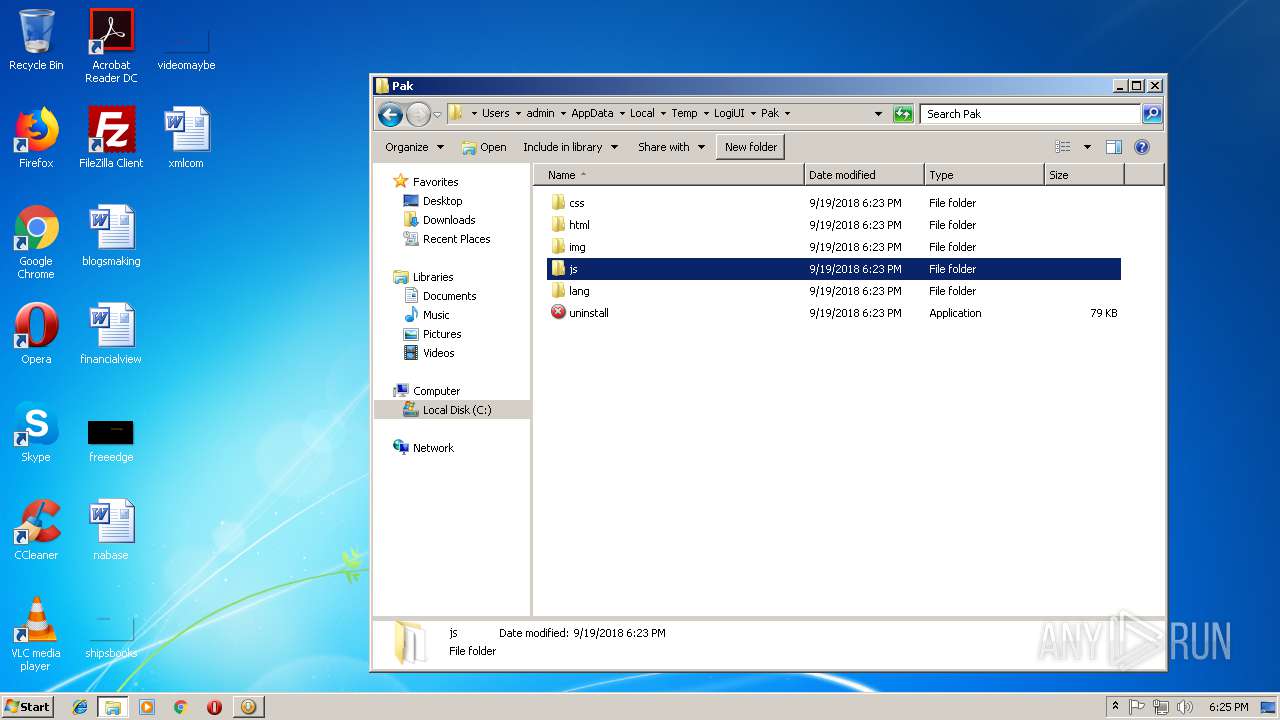Click Temp in the address path
Screen dimensions: 1280x720
coord(684,113)
